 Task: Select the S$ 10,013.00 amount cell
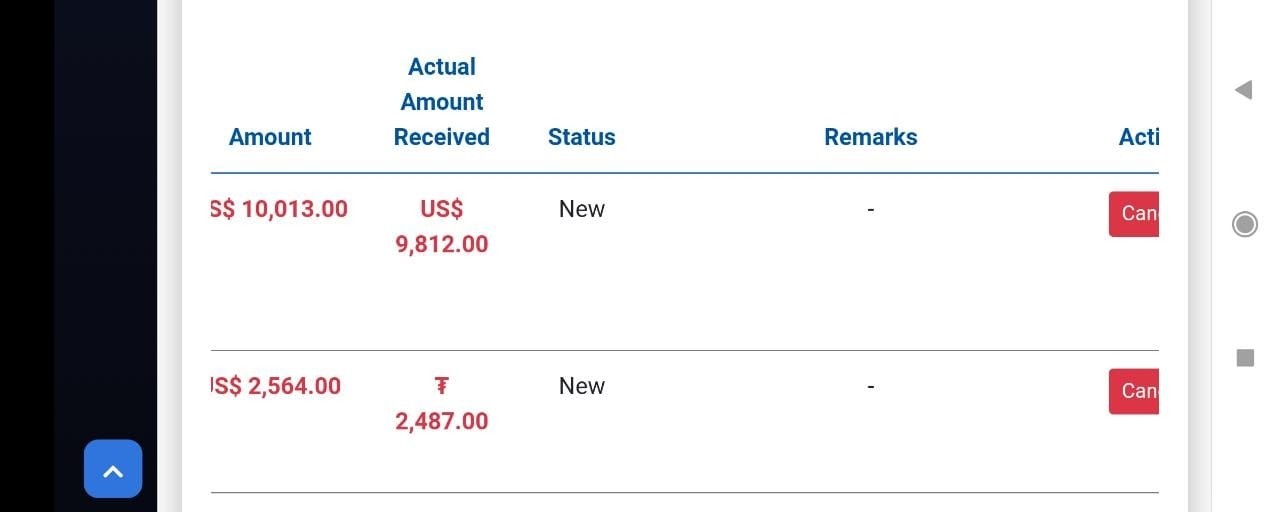pyautogui.click(x=279, y=209)
